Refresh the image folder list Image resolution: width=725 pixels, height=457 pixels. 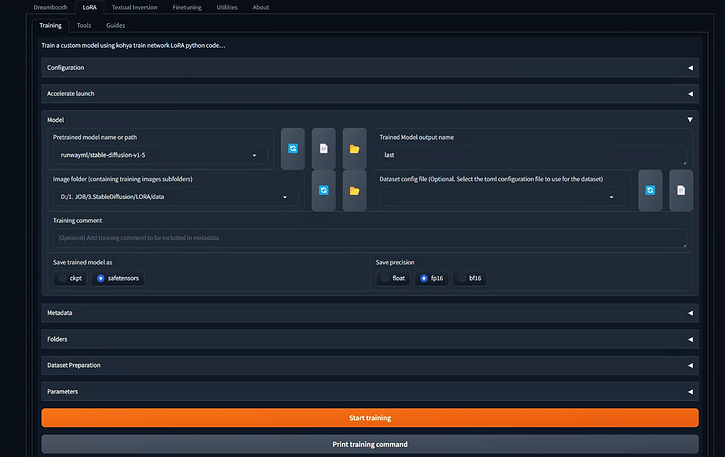point(324,191)
